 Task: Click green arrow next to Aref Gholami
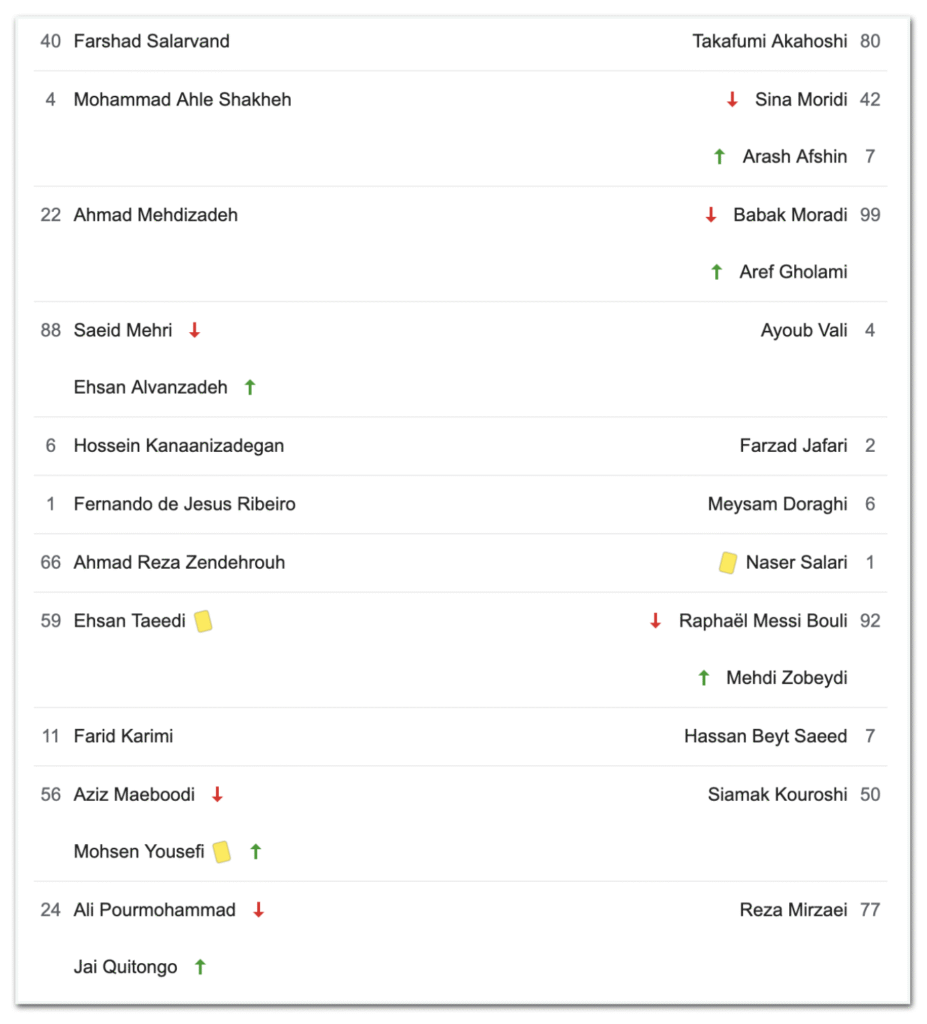716,272
